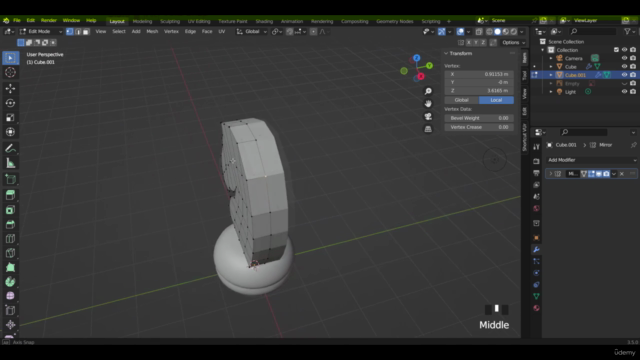
Task: Remove the Mirror modifier with X
Action: coord(622,174)
